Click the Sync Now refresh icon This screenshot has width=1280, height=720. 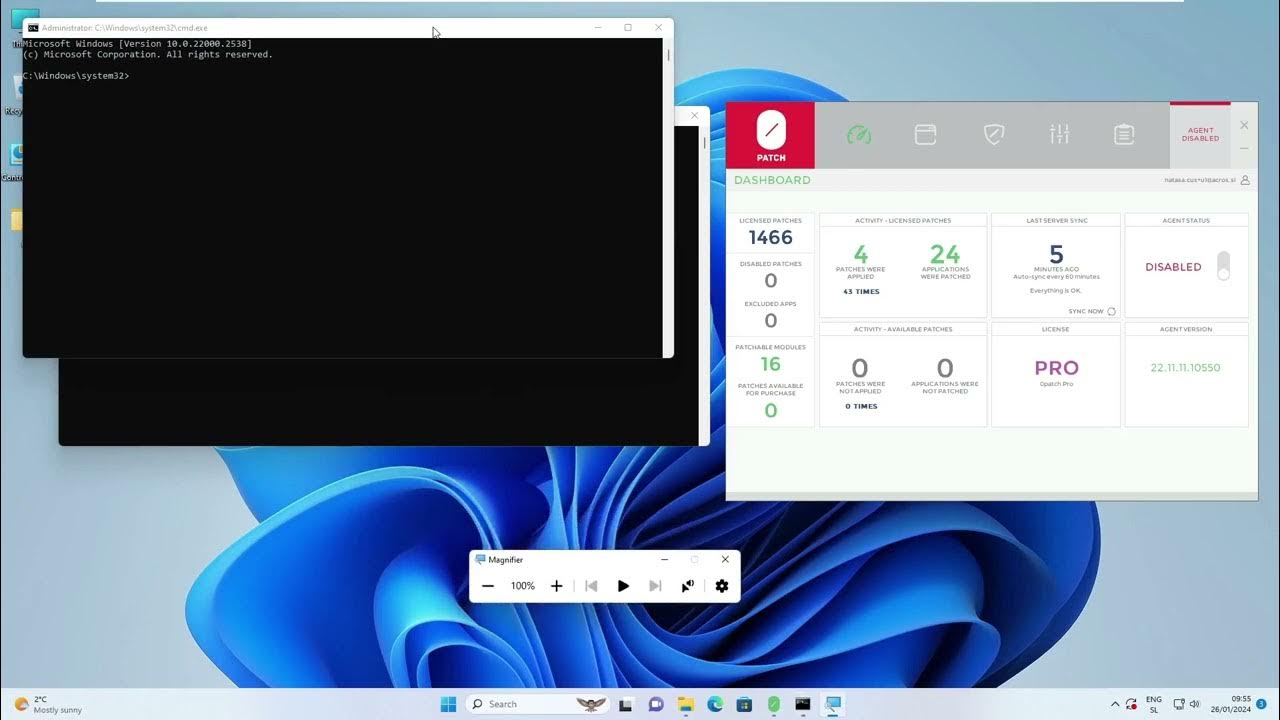click(x=1111, y=311)
